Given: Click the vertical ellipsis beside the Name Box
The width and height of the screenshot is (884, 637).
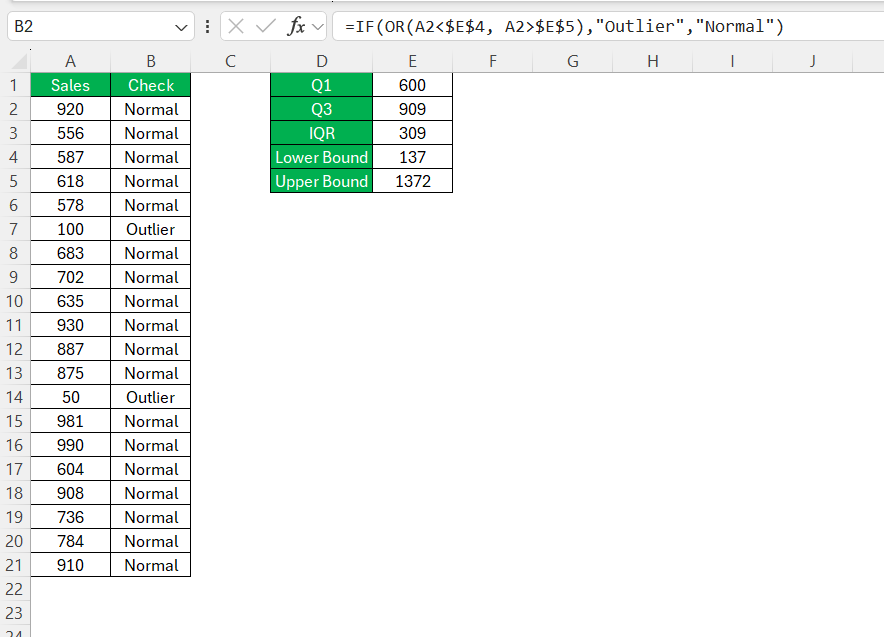Looking at the screenshot, I should [206, 25].
